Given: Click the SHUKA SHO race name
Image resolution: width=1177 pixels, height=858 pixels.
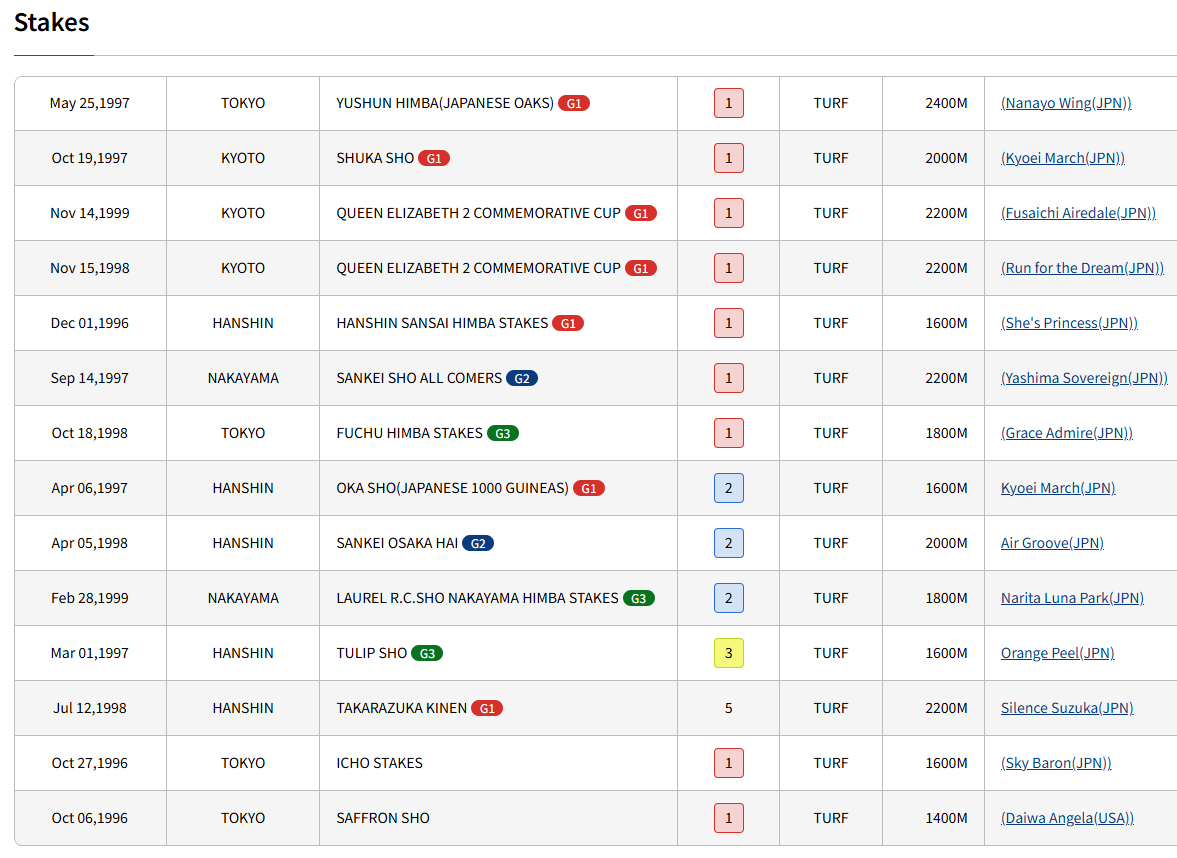Looking at the screenshot, I should pos(375,158).
